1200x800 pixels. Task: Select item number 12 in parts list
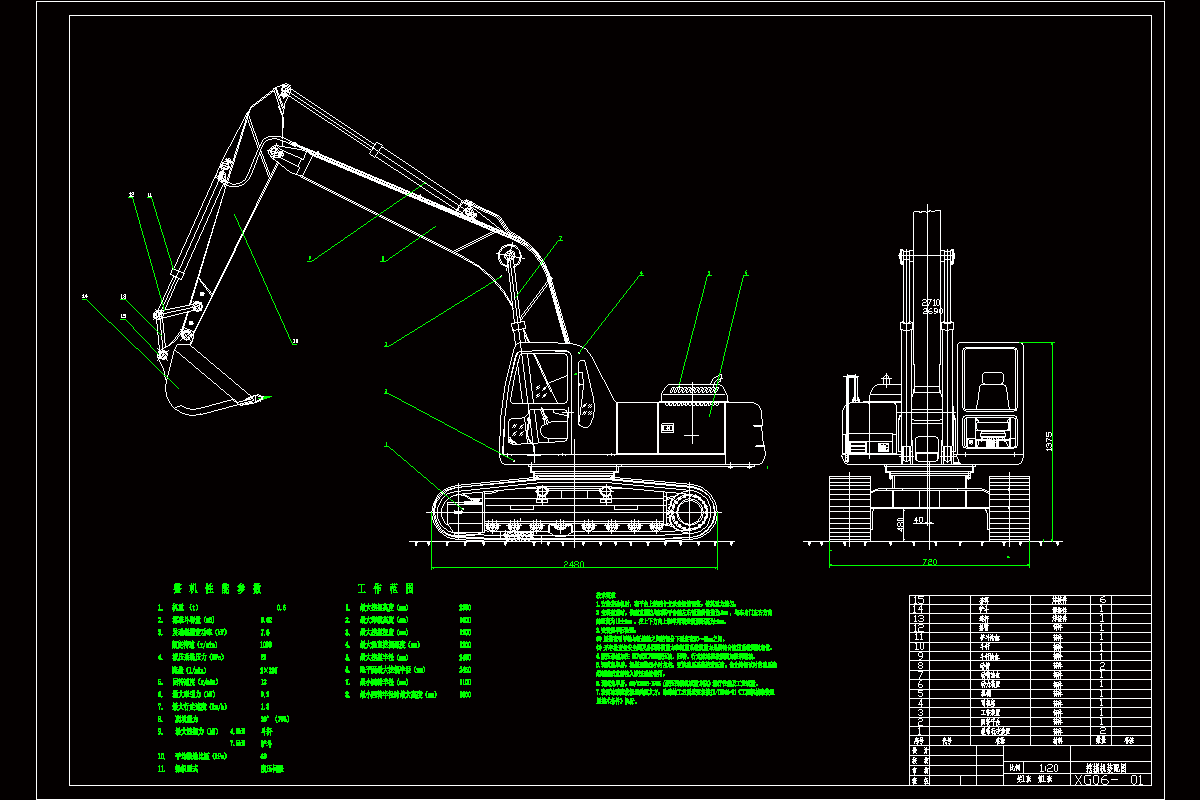(920, 628)
